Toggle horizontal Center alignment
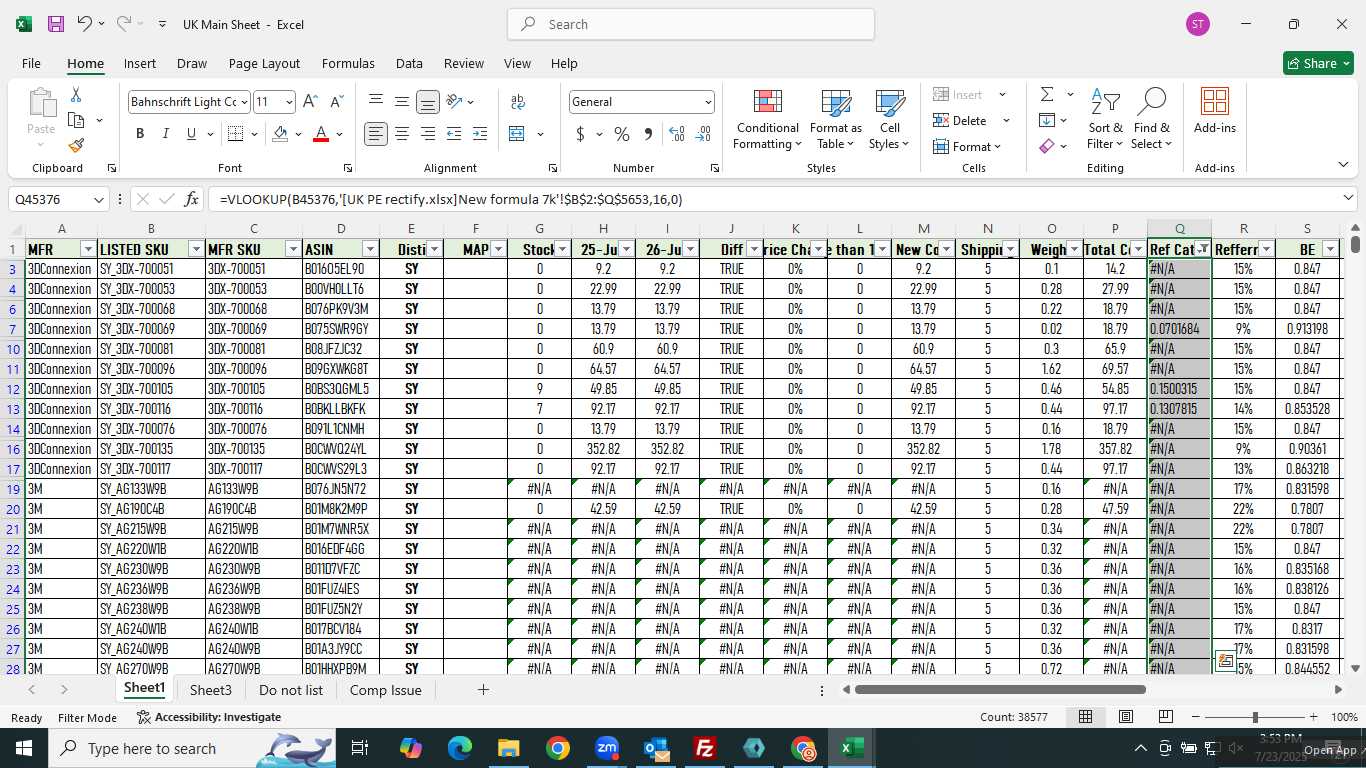The image size is (1366, 768). [402, 134]
